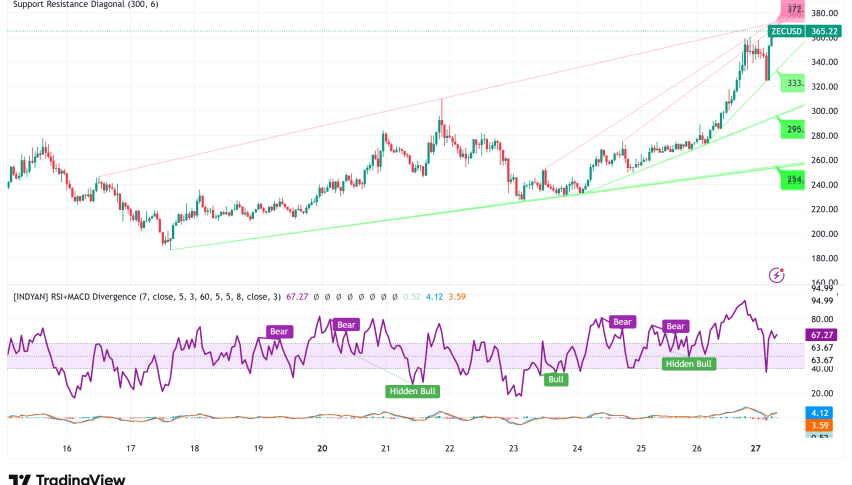Click the INDYAN RSI+MACD Divergence indicator title

pos(150,296)
